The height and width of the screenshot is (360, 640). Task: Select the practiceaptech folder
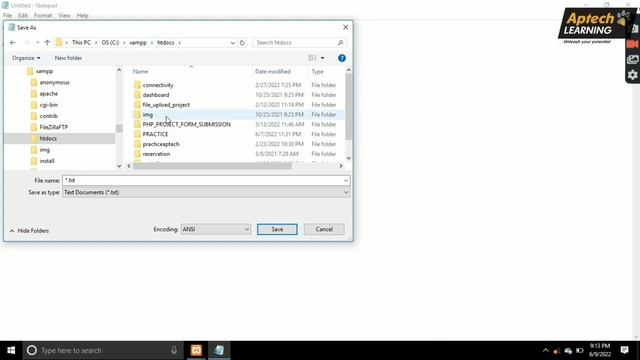point(161,144)
